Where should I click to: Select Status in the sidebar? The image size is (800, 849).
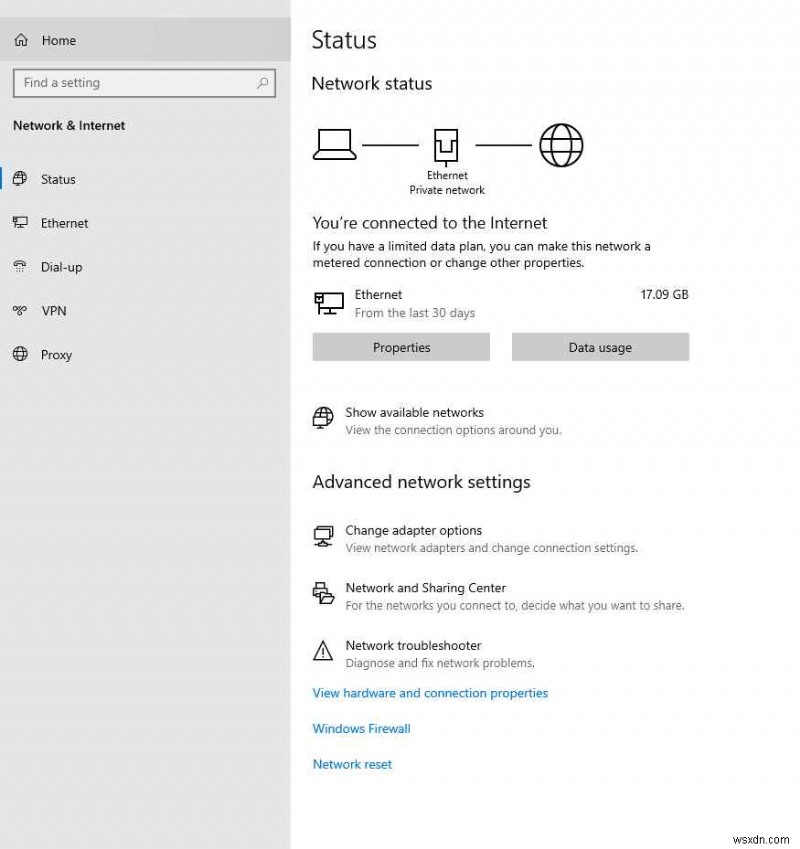pos(58,179)
